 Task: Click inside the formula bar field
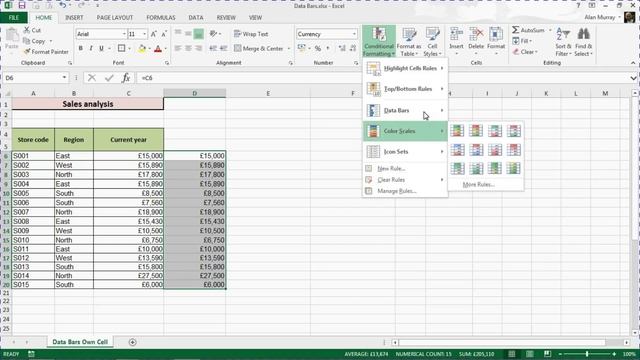[383, 78]
